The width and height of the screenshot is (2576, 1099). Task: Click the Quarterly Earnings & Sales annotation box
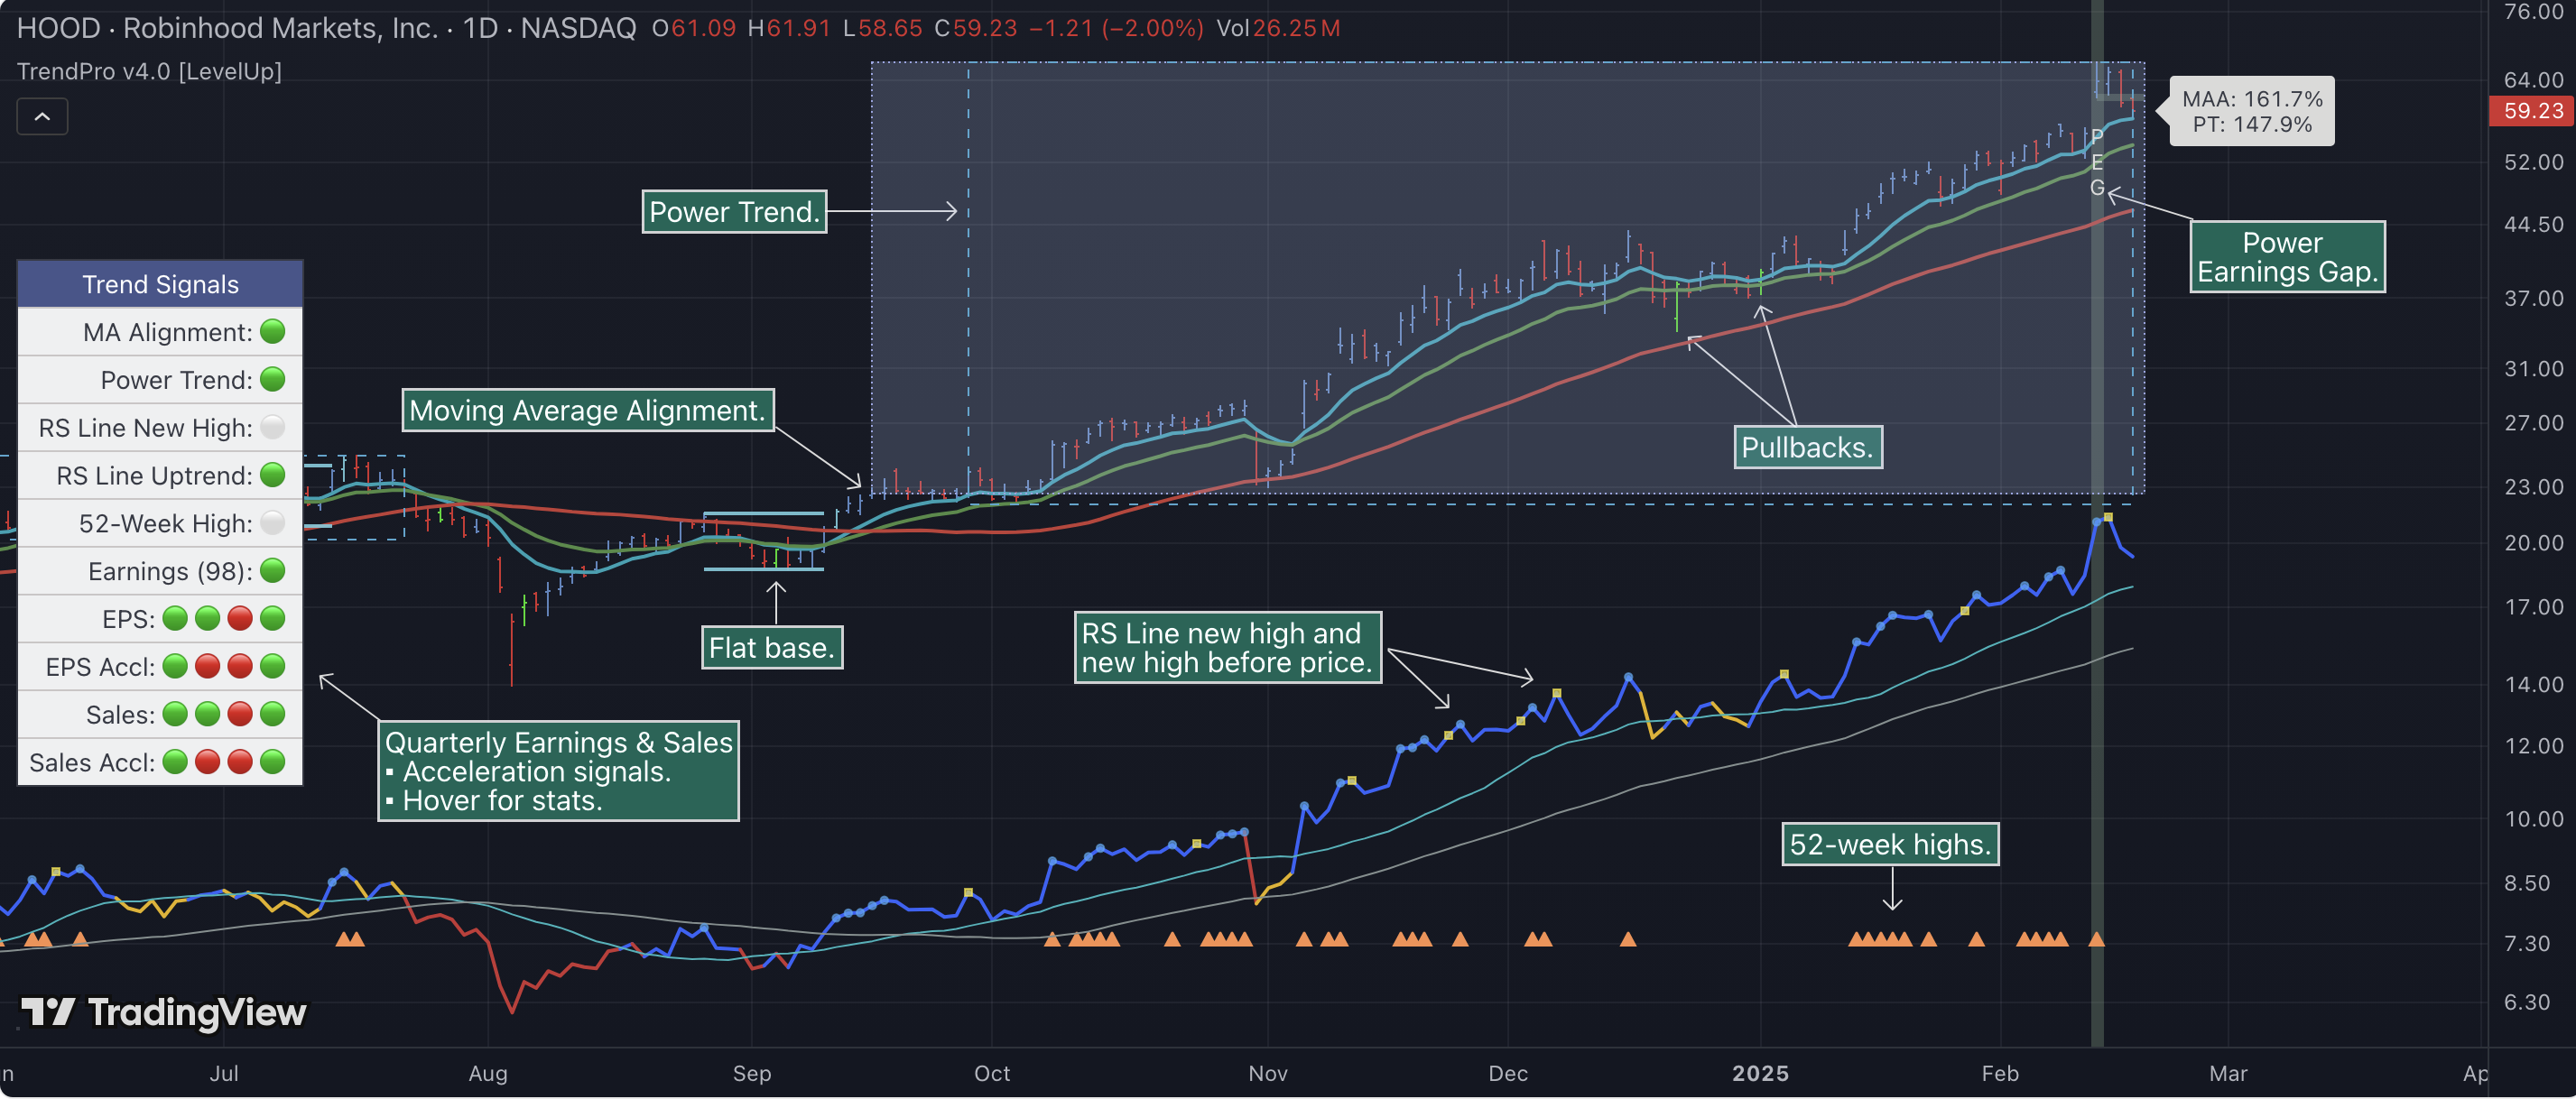tap(558, 771)
